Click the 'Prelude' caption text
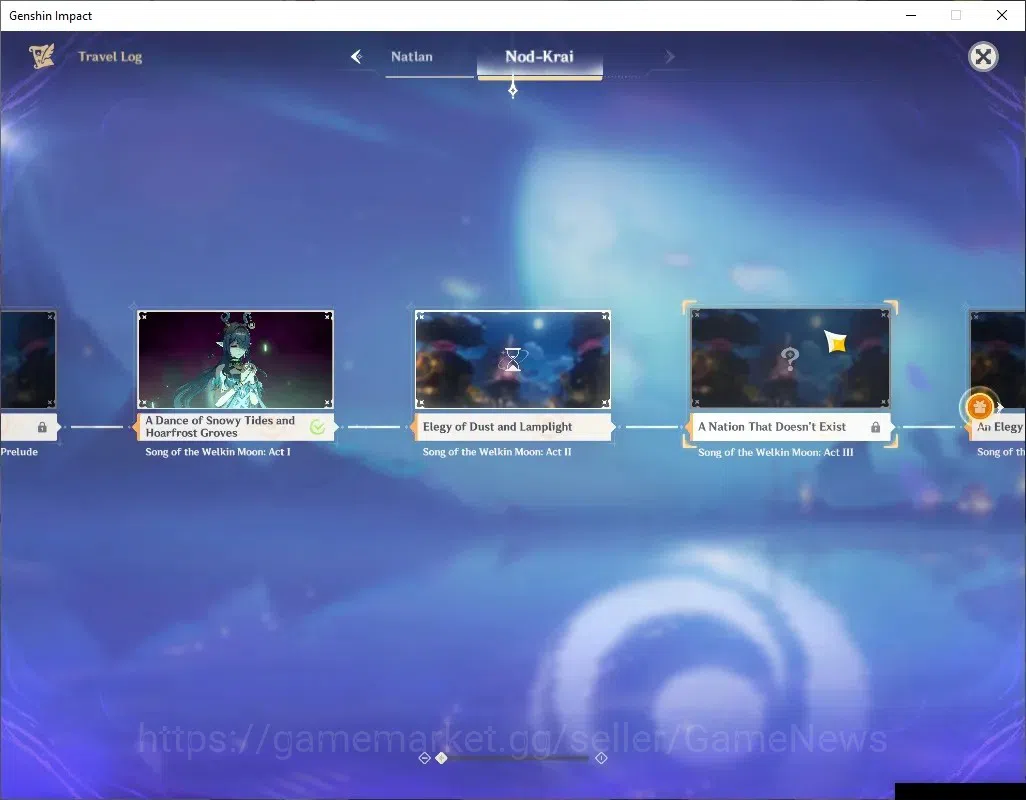This screenshot has width=1026, height=800. coord(19,452)
